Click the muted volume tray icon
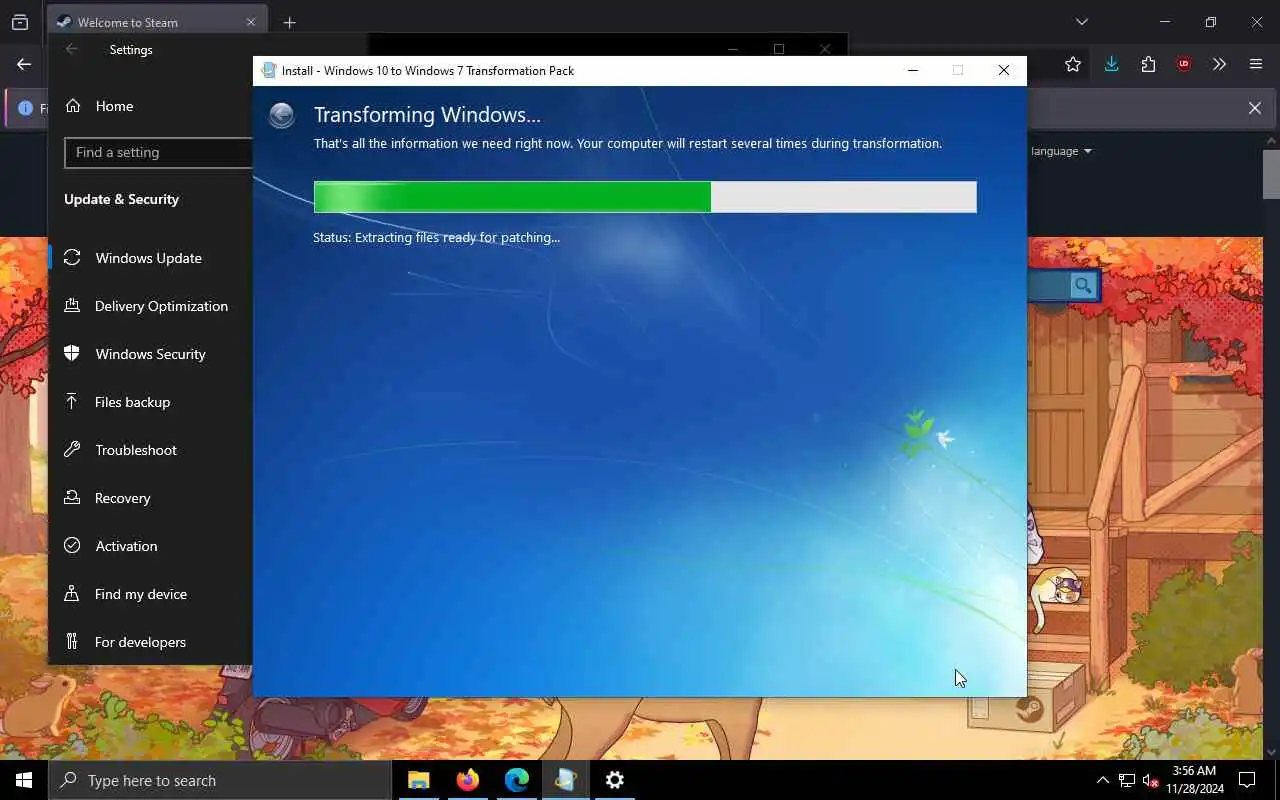 click(x=1151, y=780)
